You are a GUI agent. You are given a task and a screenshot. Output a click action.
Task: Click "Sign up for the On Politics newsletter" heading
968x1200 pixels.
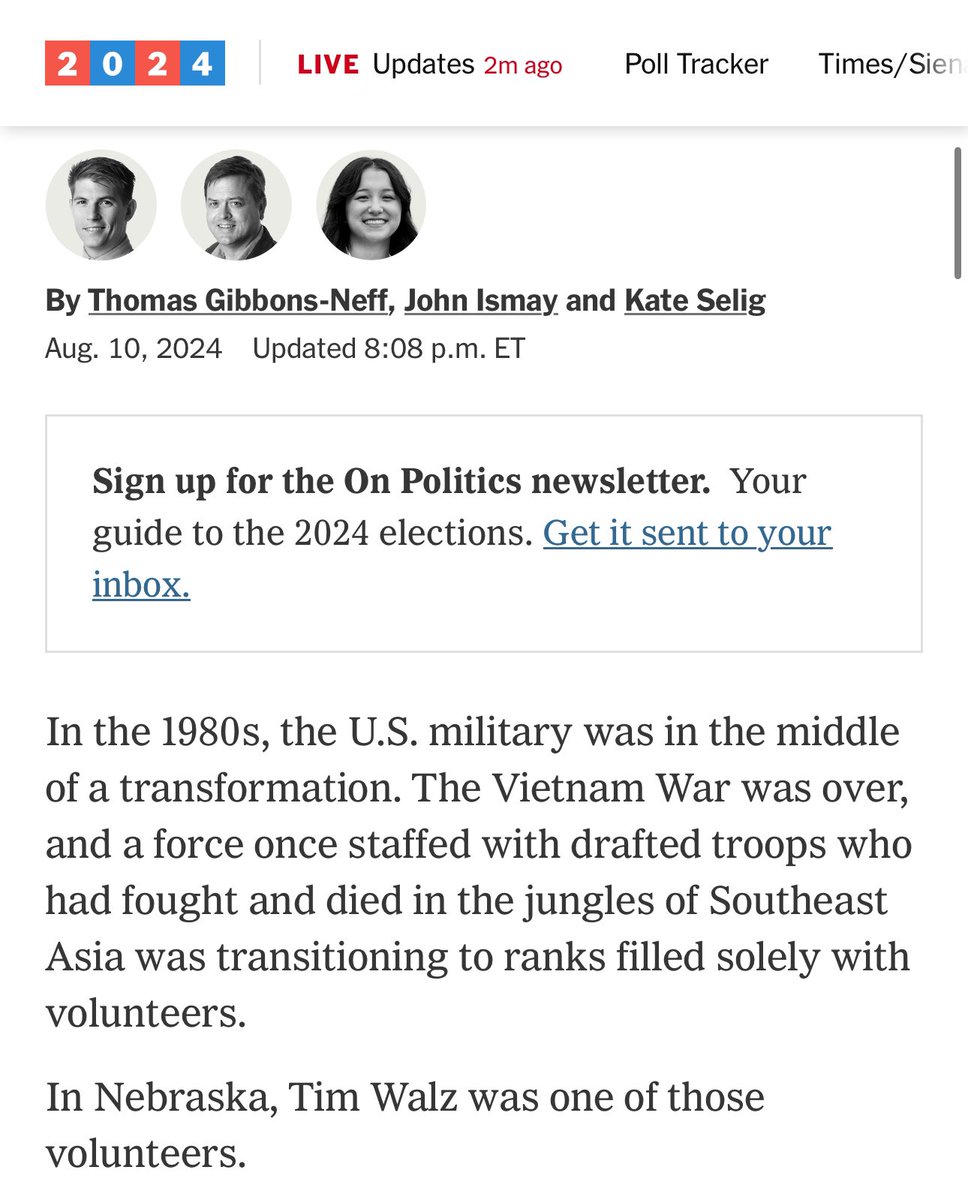click(401, 481)
